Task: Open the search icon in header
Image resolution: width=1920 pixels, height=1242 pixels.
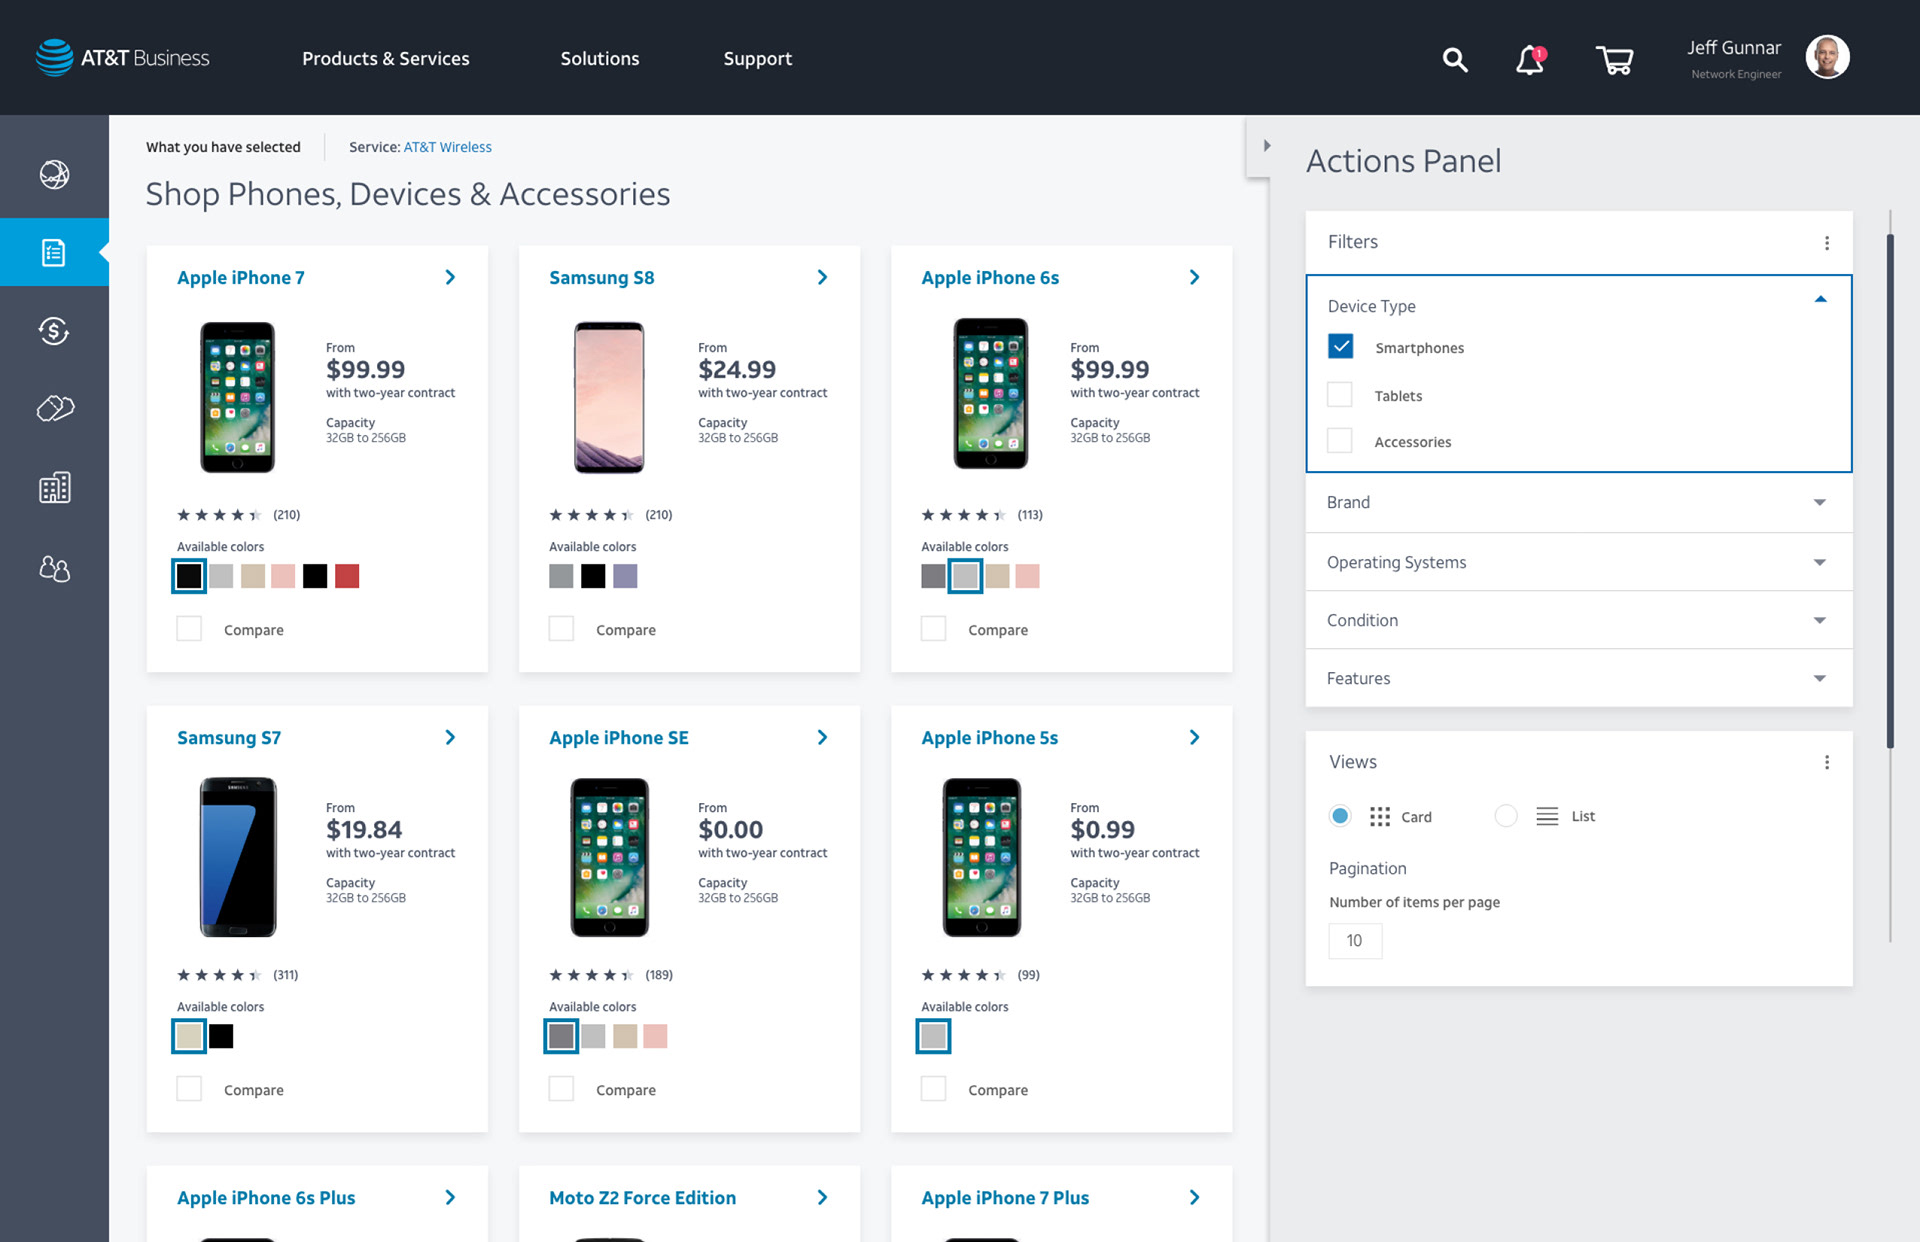Action: coord(1455,60)
